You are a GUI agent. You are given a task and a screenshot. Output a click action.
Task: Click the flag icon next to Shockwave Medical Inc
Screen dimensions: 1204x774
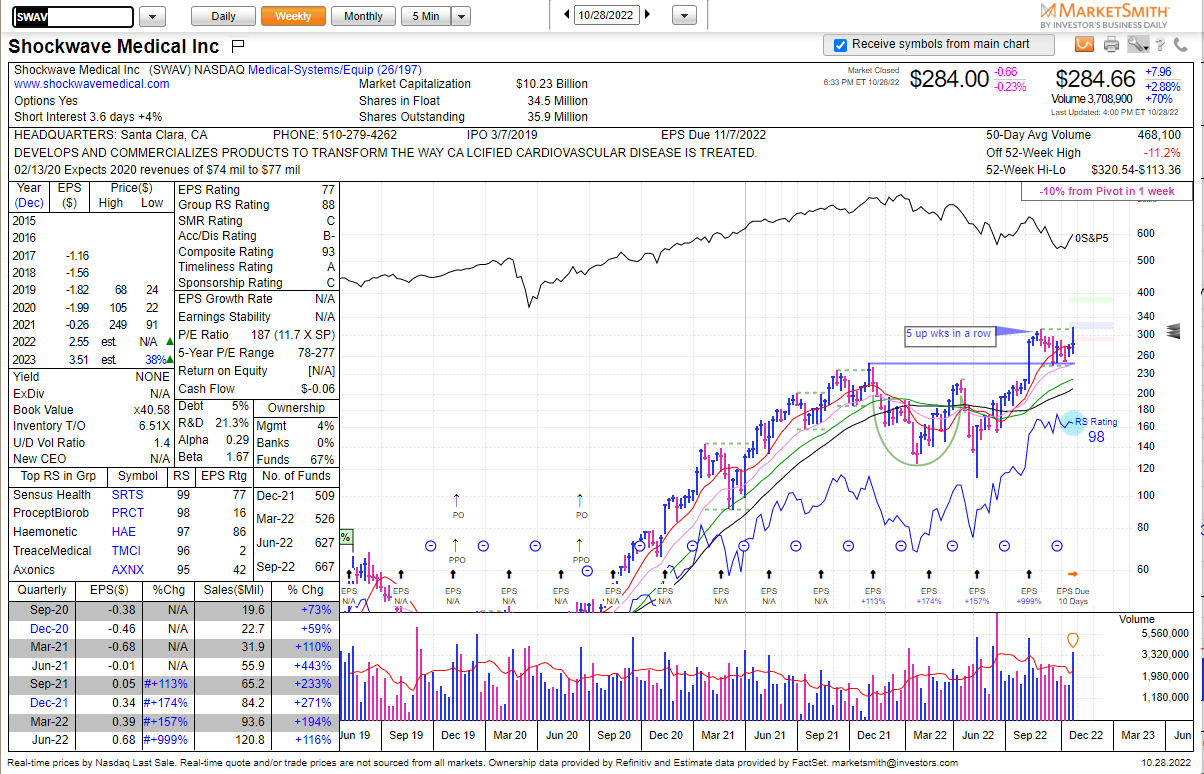pyautogui.click(x=238, y=46)
